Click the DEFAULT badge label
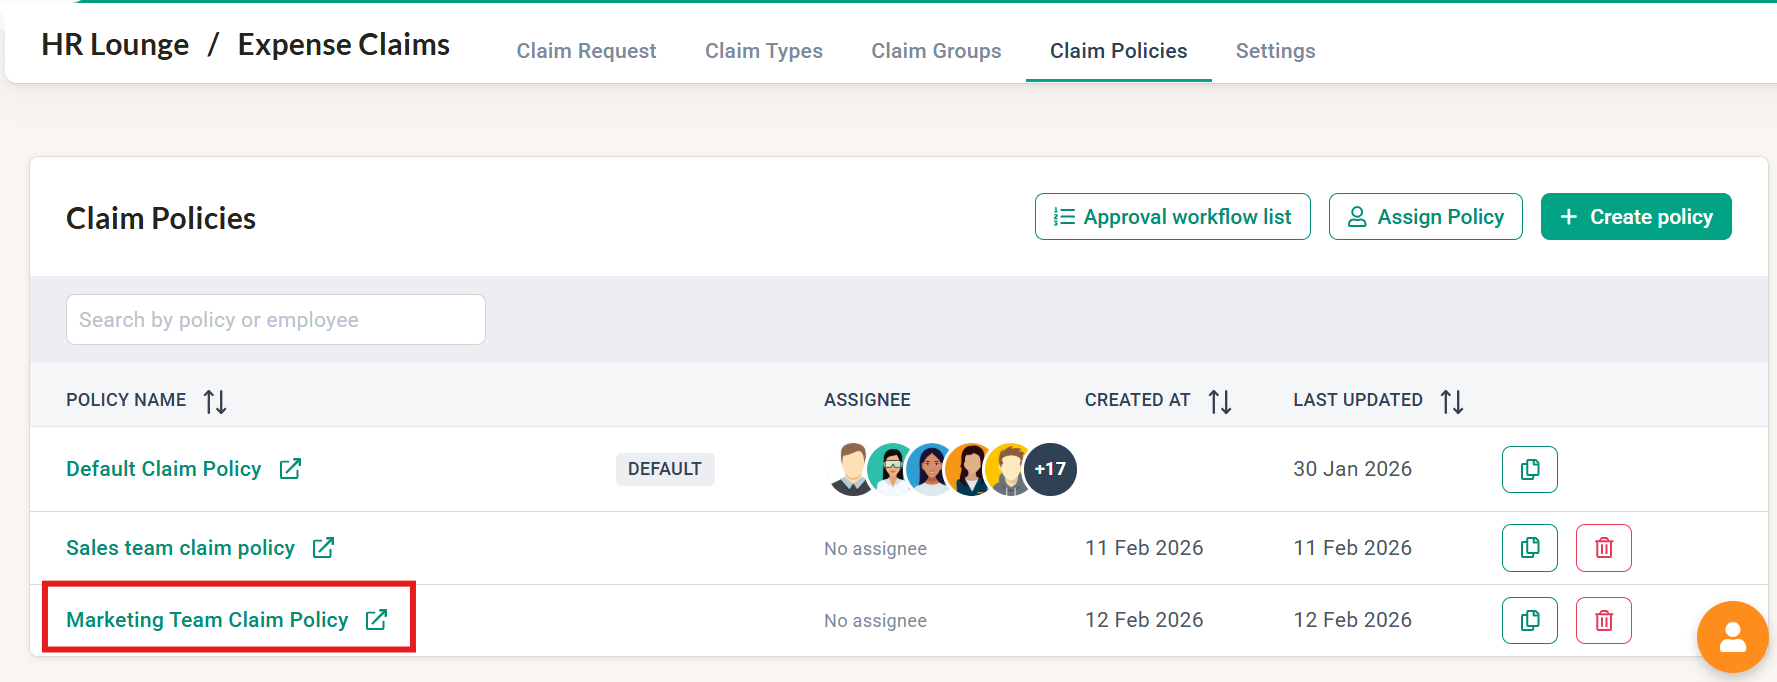This screenshot has width=1777, height=682. coord(665,469)
